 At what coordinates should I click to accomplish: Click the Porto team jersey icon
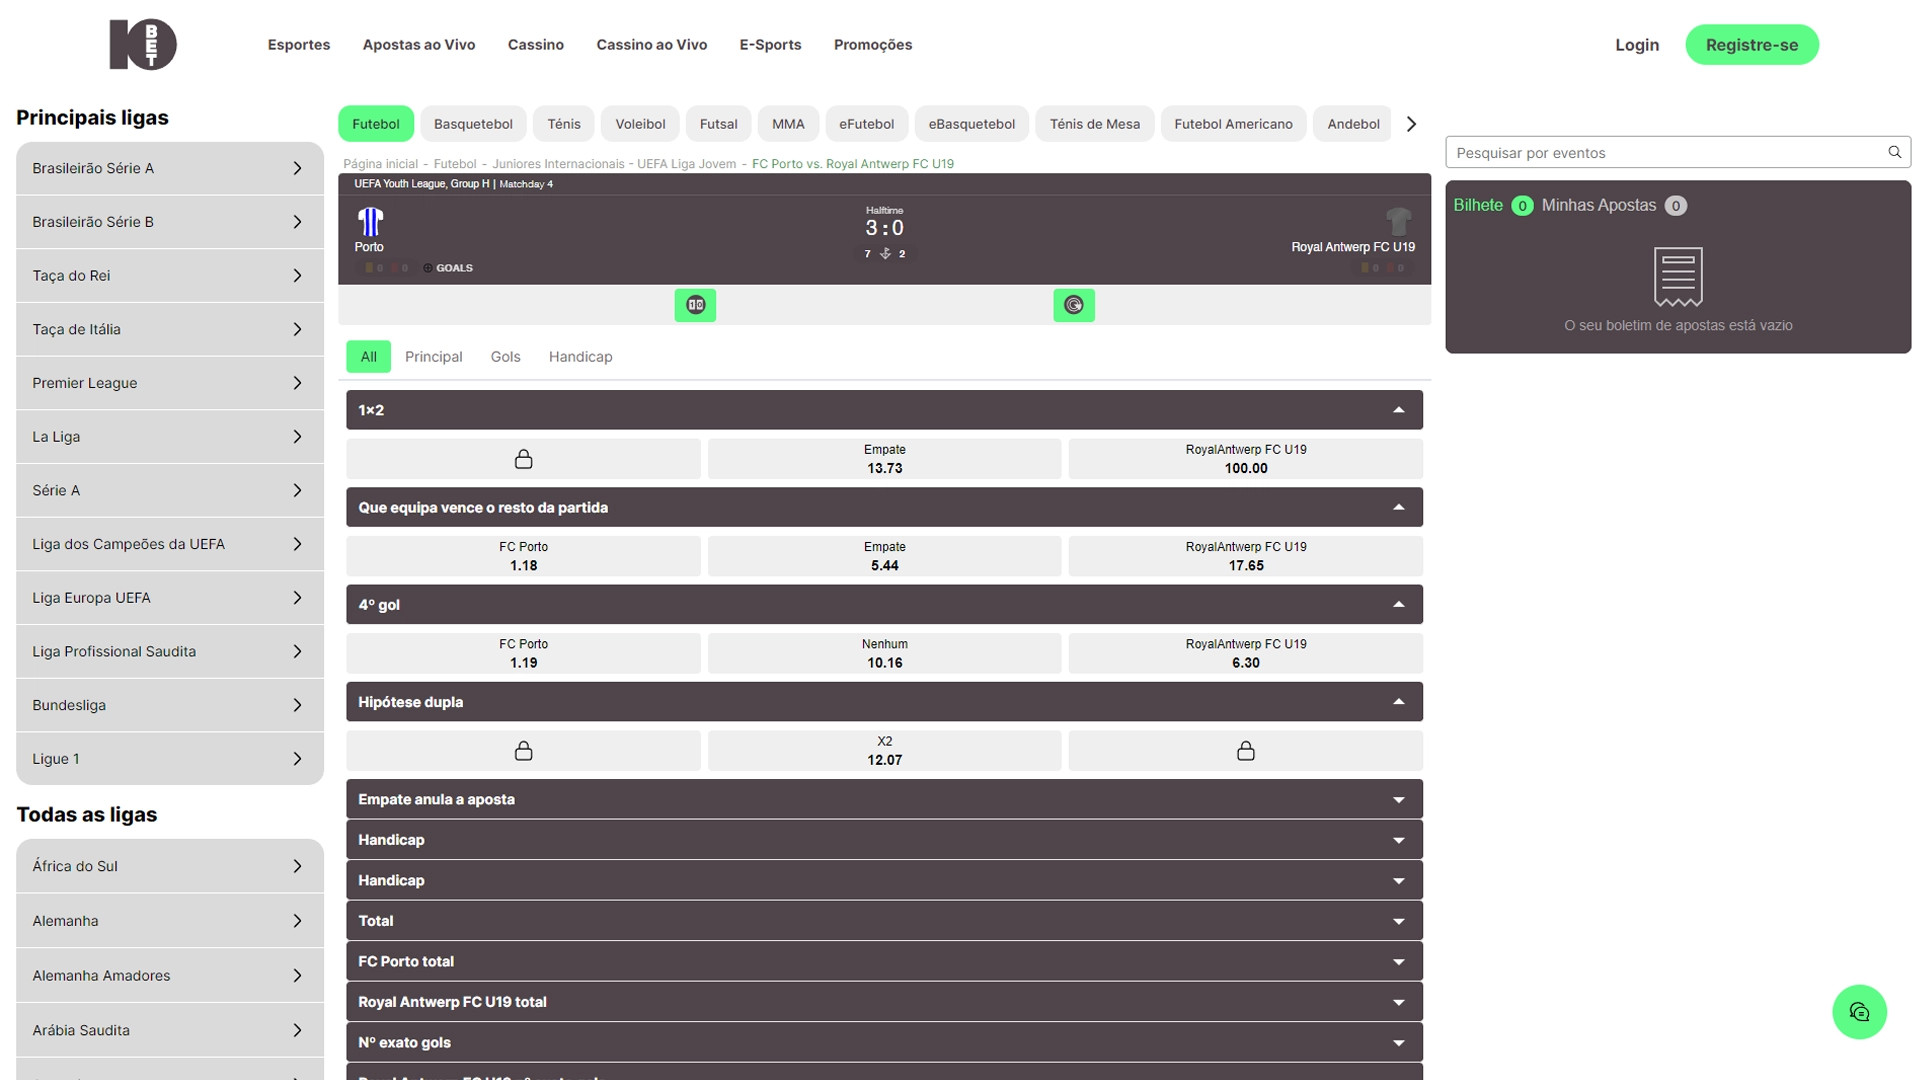point(370,221)
